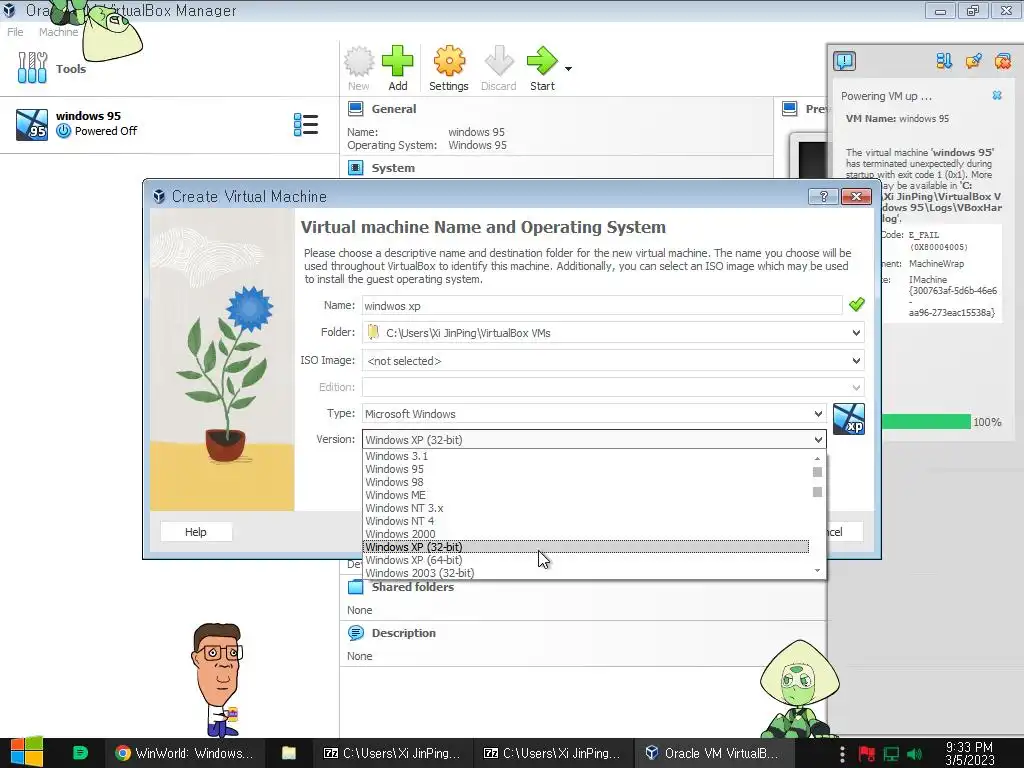Open the Windows Start button
1024x768 pixels.
point(27,753)
